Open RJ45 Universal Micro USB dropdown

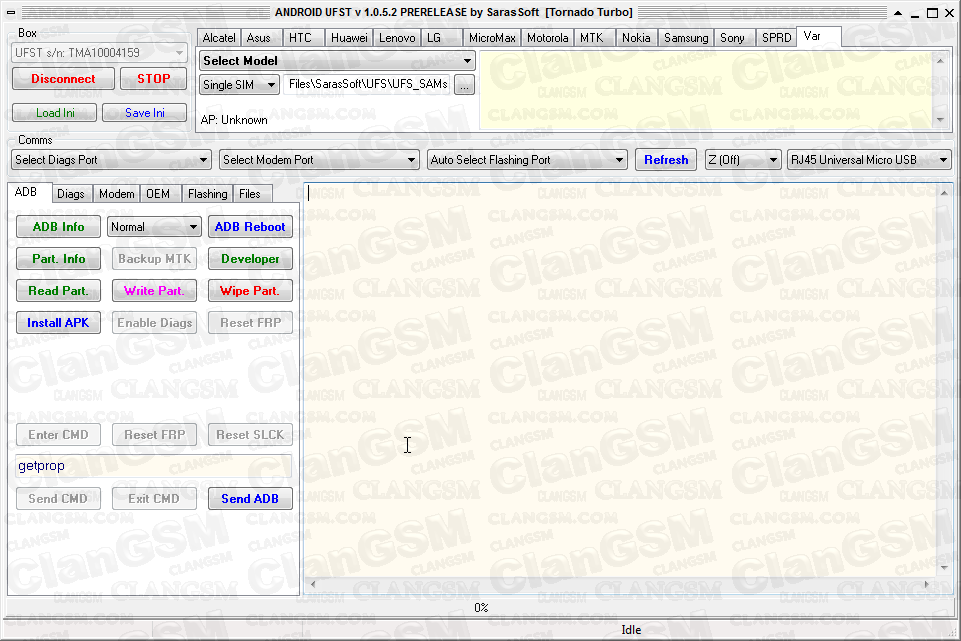[869, 160]
